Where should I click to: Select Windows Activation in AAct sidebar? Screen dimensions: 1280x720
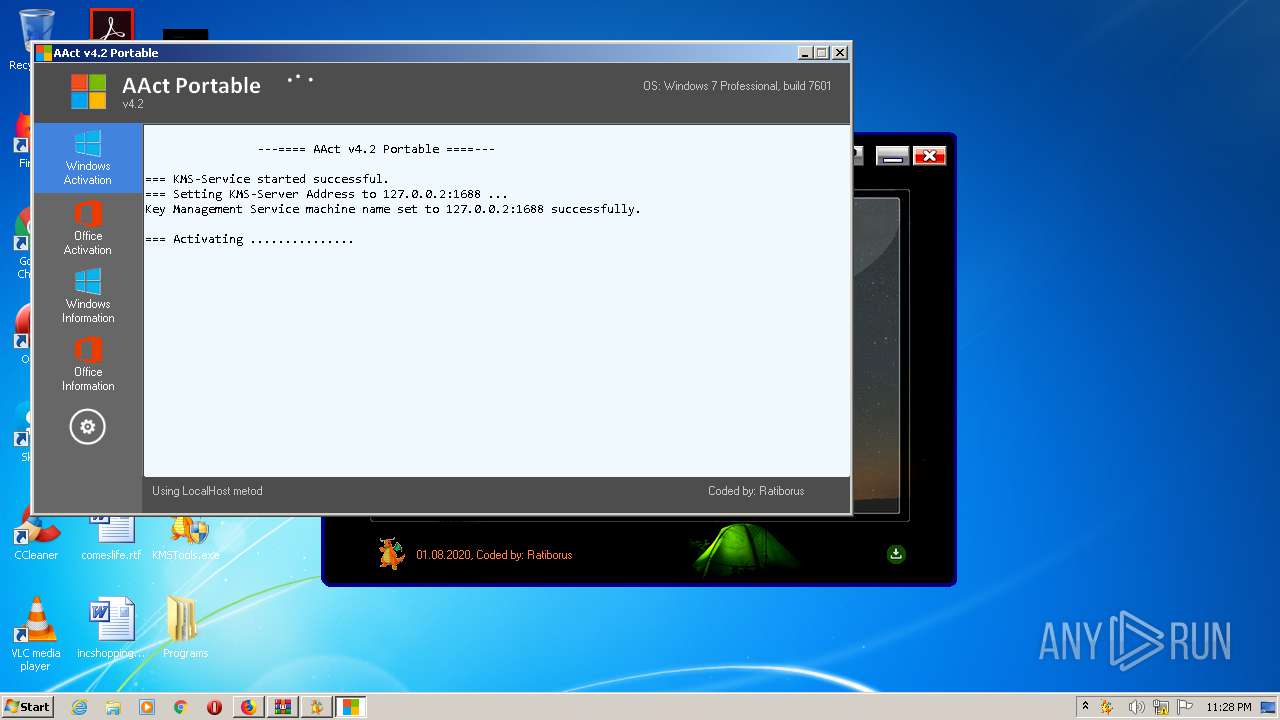(x=88, y=158)
